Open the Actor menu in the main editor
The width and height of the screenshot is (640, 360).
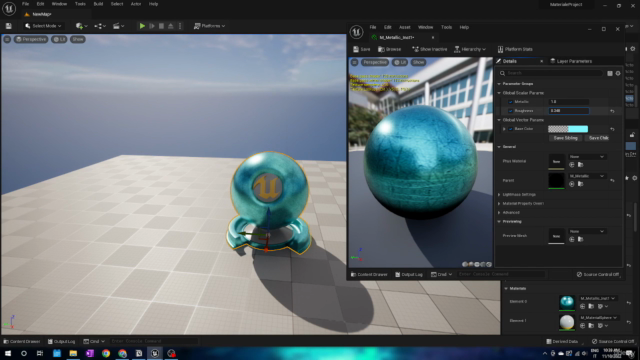pos(136,4)
